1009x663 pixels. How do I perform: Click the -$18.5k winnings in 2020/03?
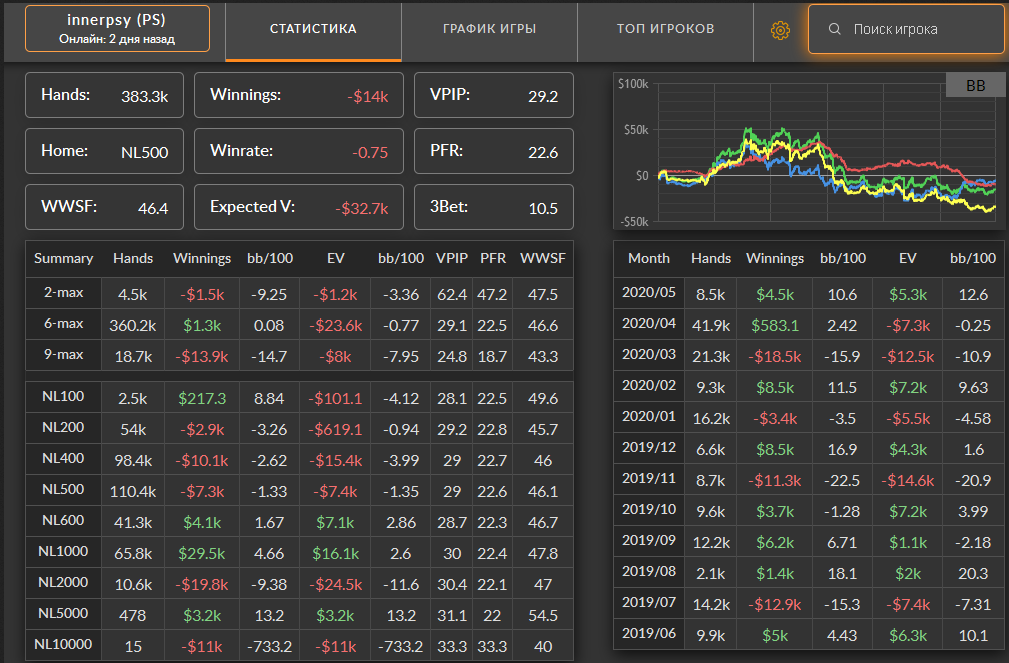[x=775, y=357]
